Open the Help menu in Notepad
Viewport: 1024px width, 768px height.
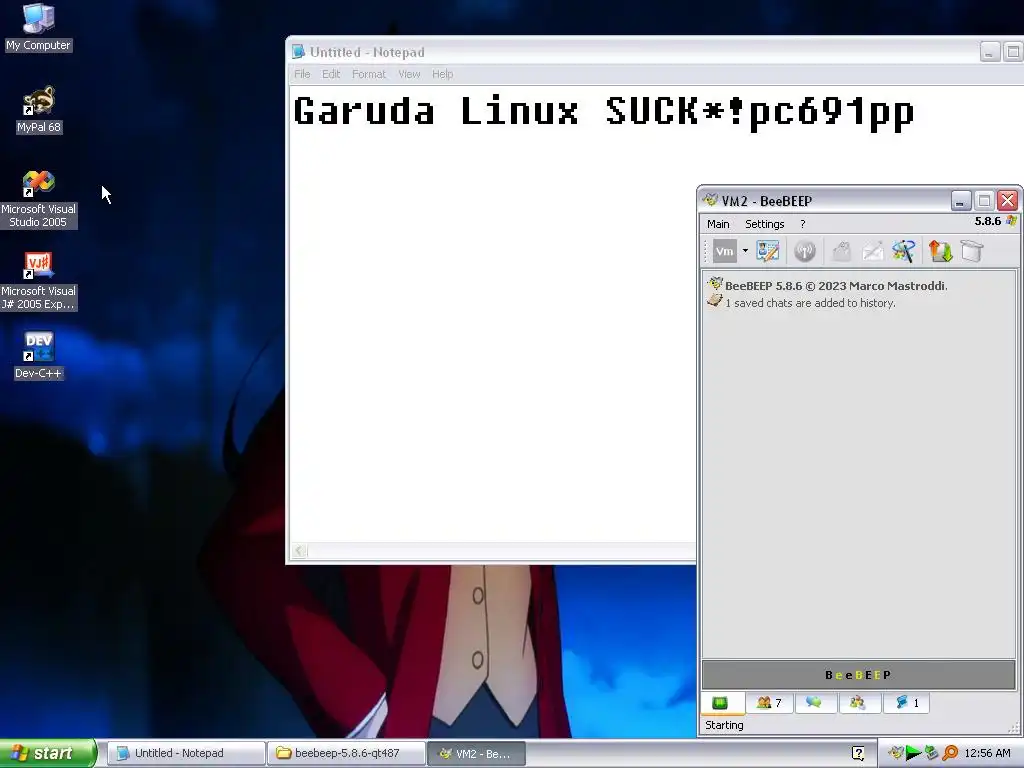pos(442,74)
